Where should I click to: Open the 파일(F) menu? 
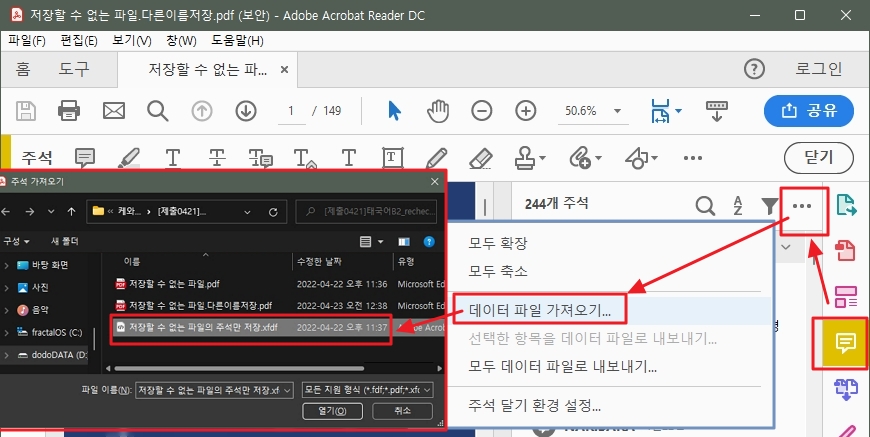pos(27,40)
